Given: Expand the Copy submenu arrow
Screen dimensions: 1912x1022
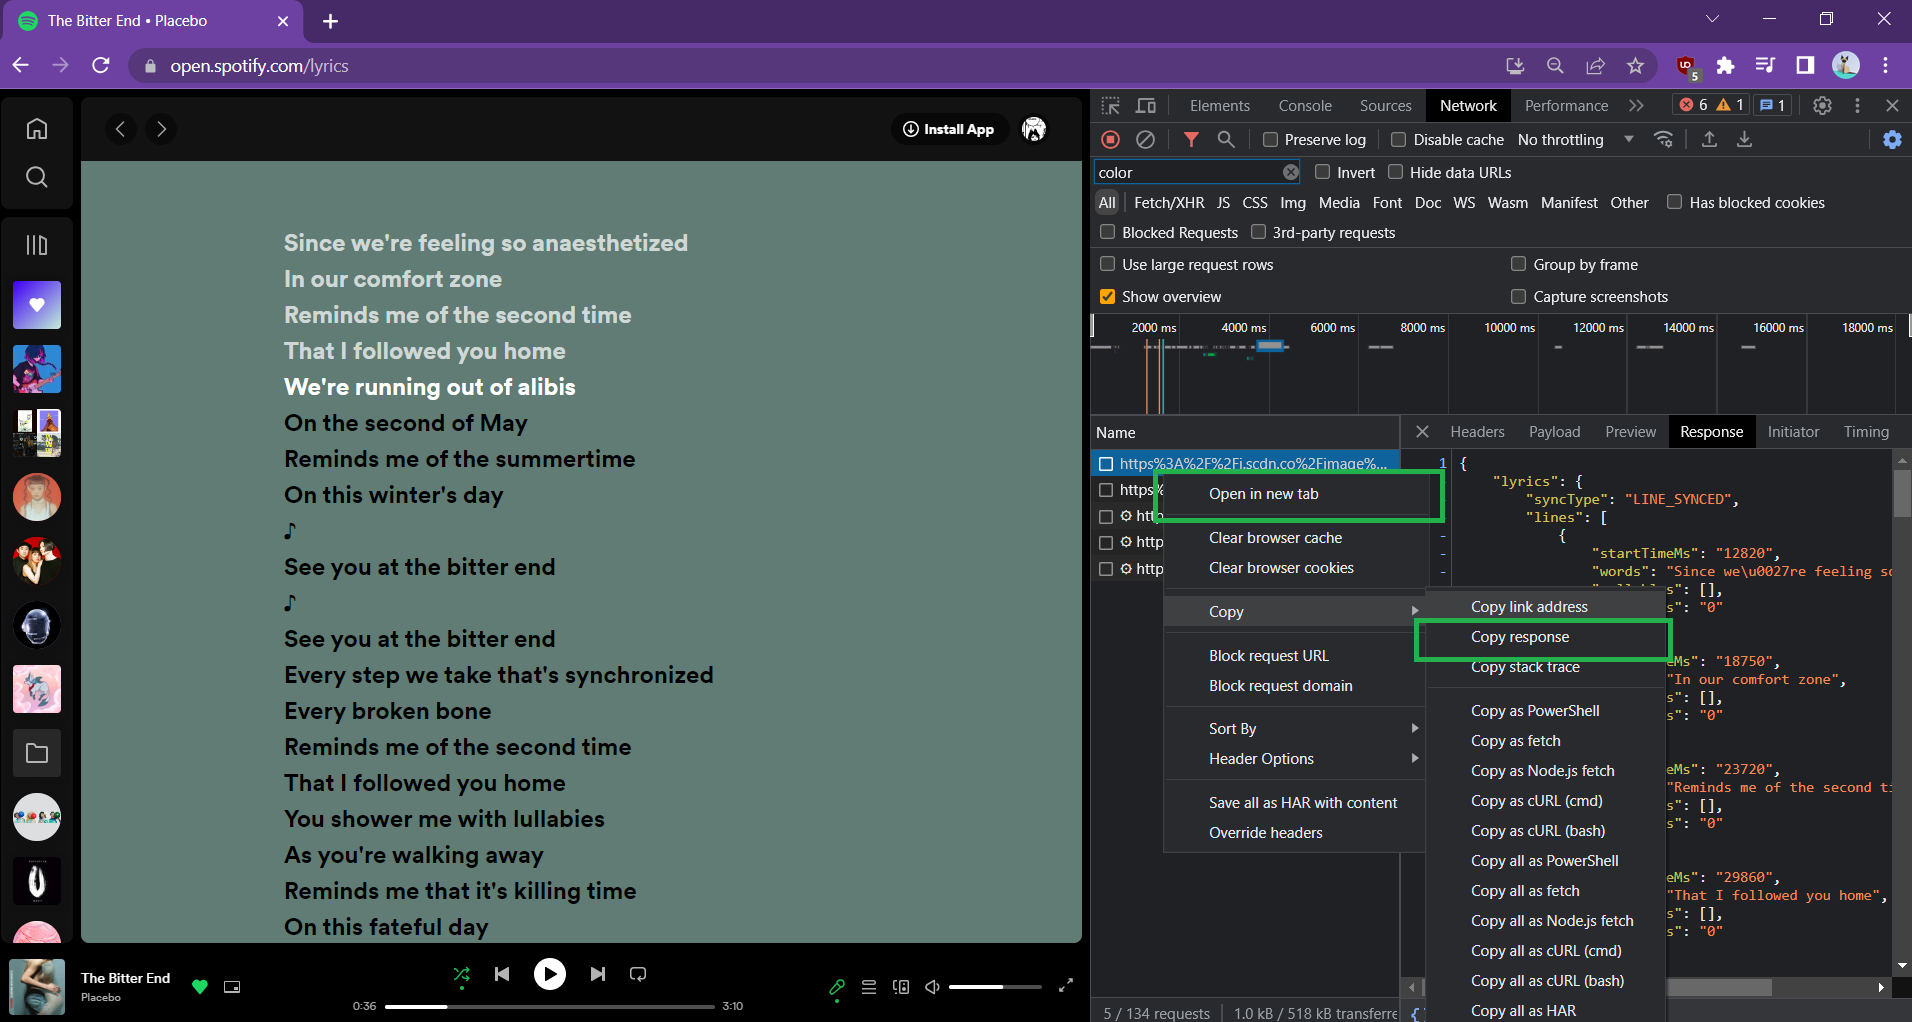Looking at the screenshot, I should tap(1413, 610).
